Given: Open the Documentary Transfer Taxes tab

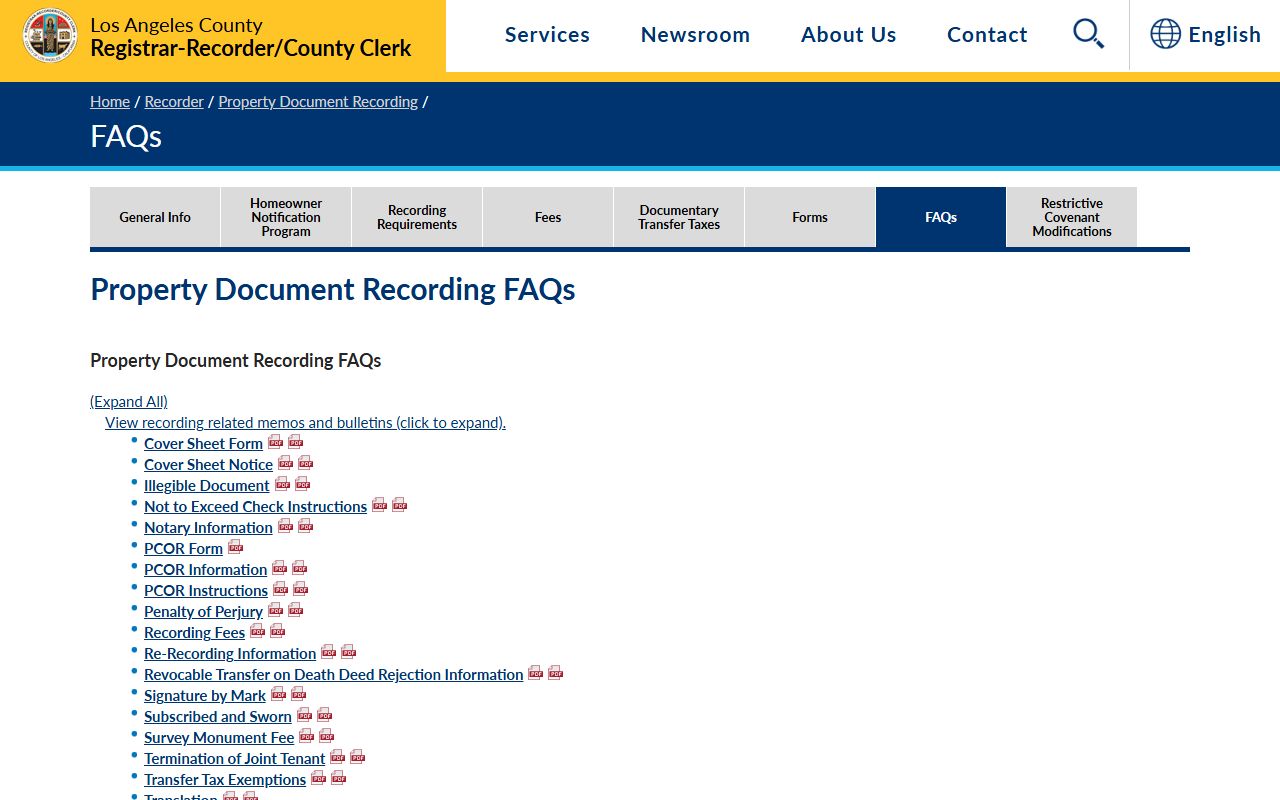Looking at the screenshot, I should click(679, 217).
